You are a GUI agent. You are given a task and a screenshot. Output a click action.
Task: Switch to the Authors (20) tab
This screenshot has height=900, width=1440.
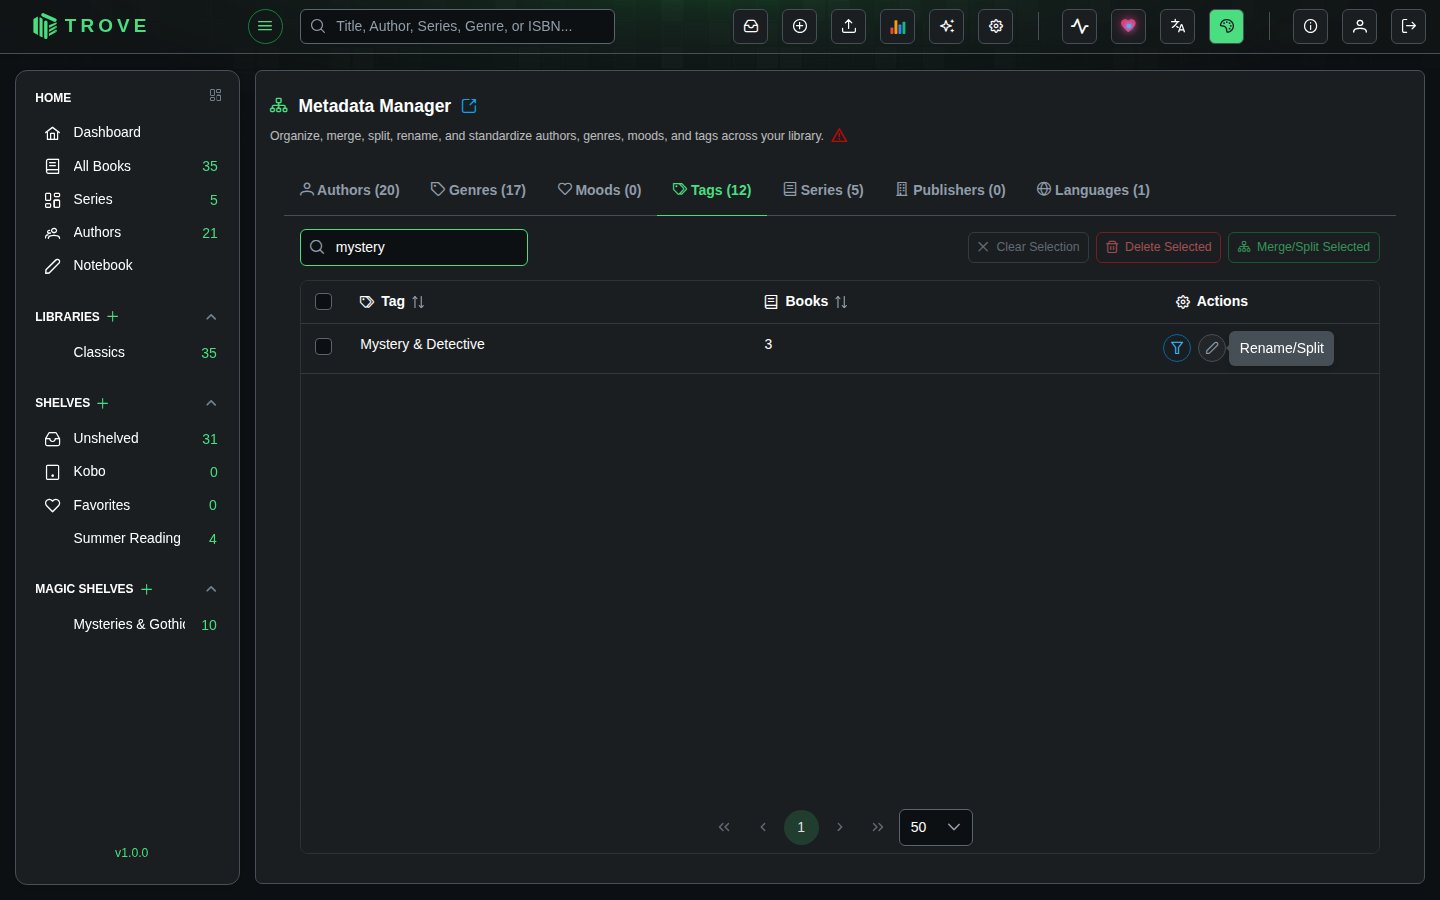point(350,190)
